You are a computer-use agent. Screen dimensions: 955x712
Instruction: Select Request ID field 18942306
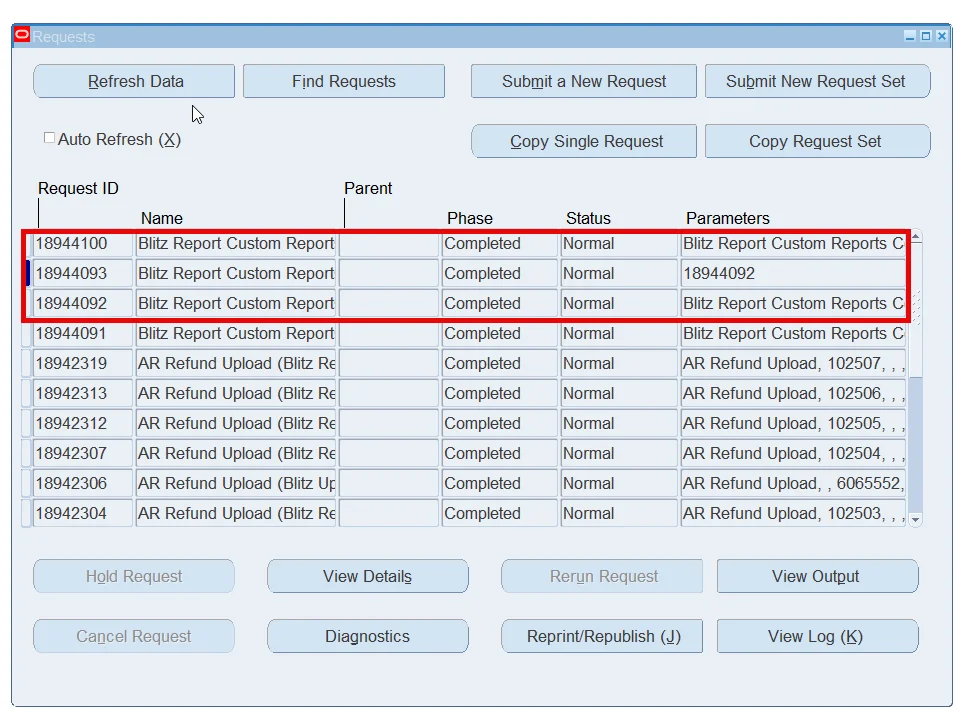click(83, 484)
